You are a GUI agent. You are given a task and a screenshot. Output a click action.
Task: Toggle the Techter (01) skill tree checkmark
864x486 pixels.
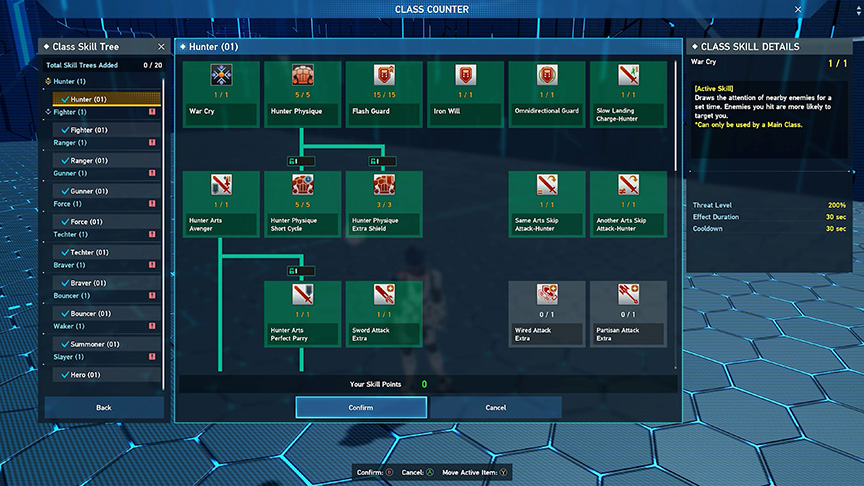click(x=65, y=253)
